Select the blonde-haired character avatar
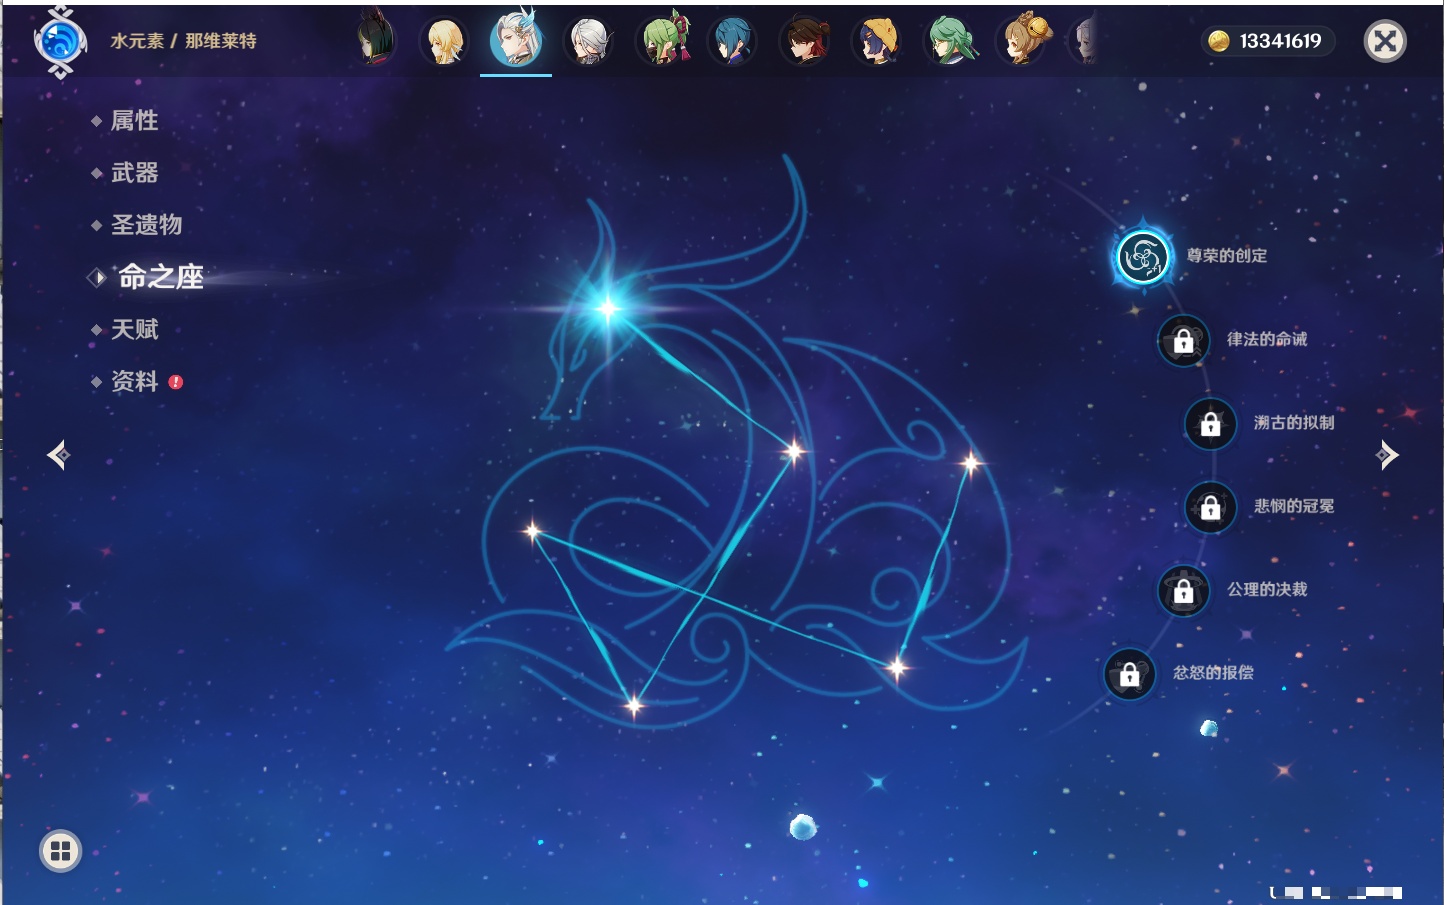Viewport: 1444px width, 905px height. coord(444,41)
